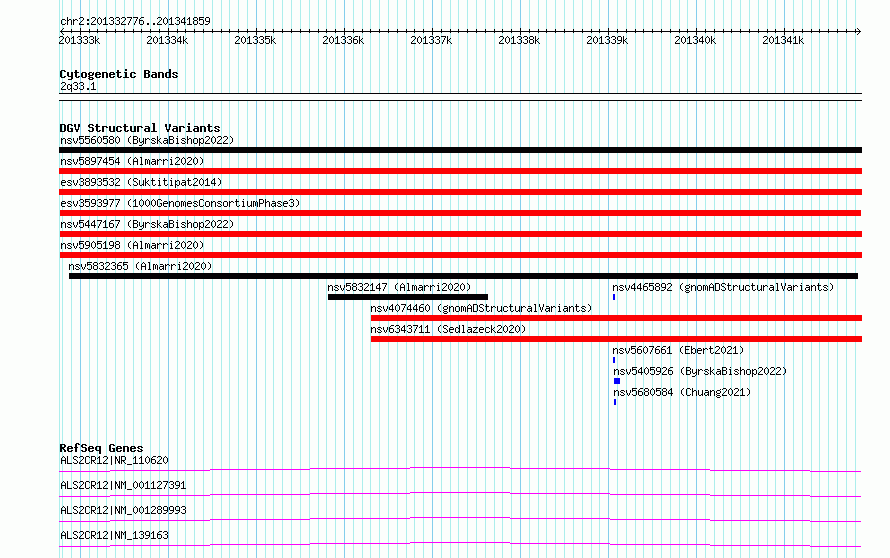Select the nsv6343711 (Sedlazeck2020) red bar

point(616,339)
